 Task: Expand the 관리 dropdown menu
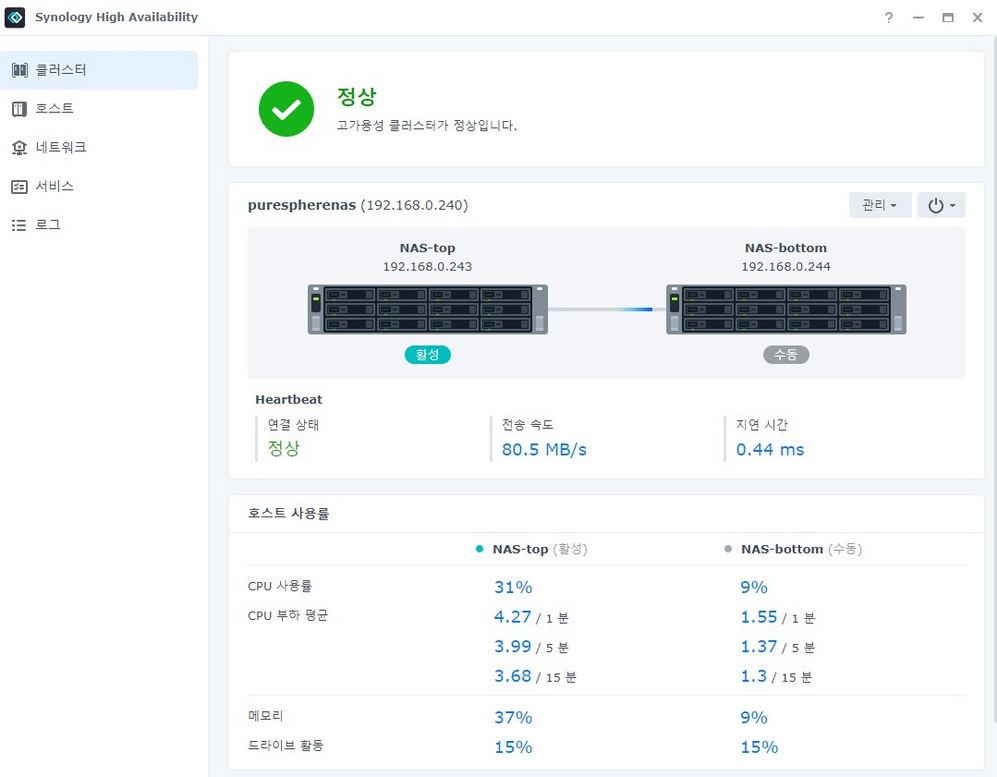click(880, 205)
